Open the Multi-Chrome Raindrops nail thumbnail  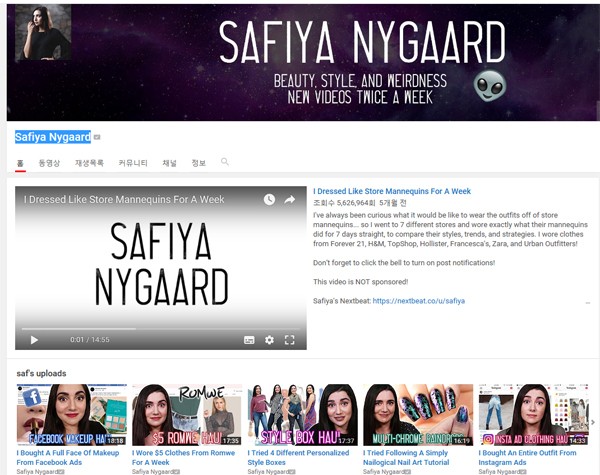pos(418,415)
